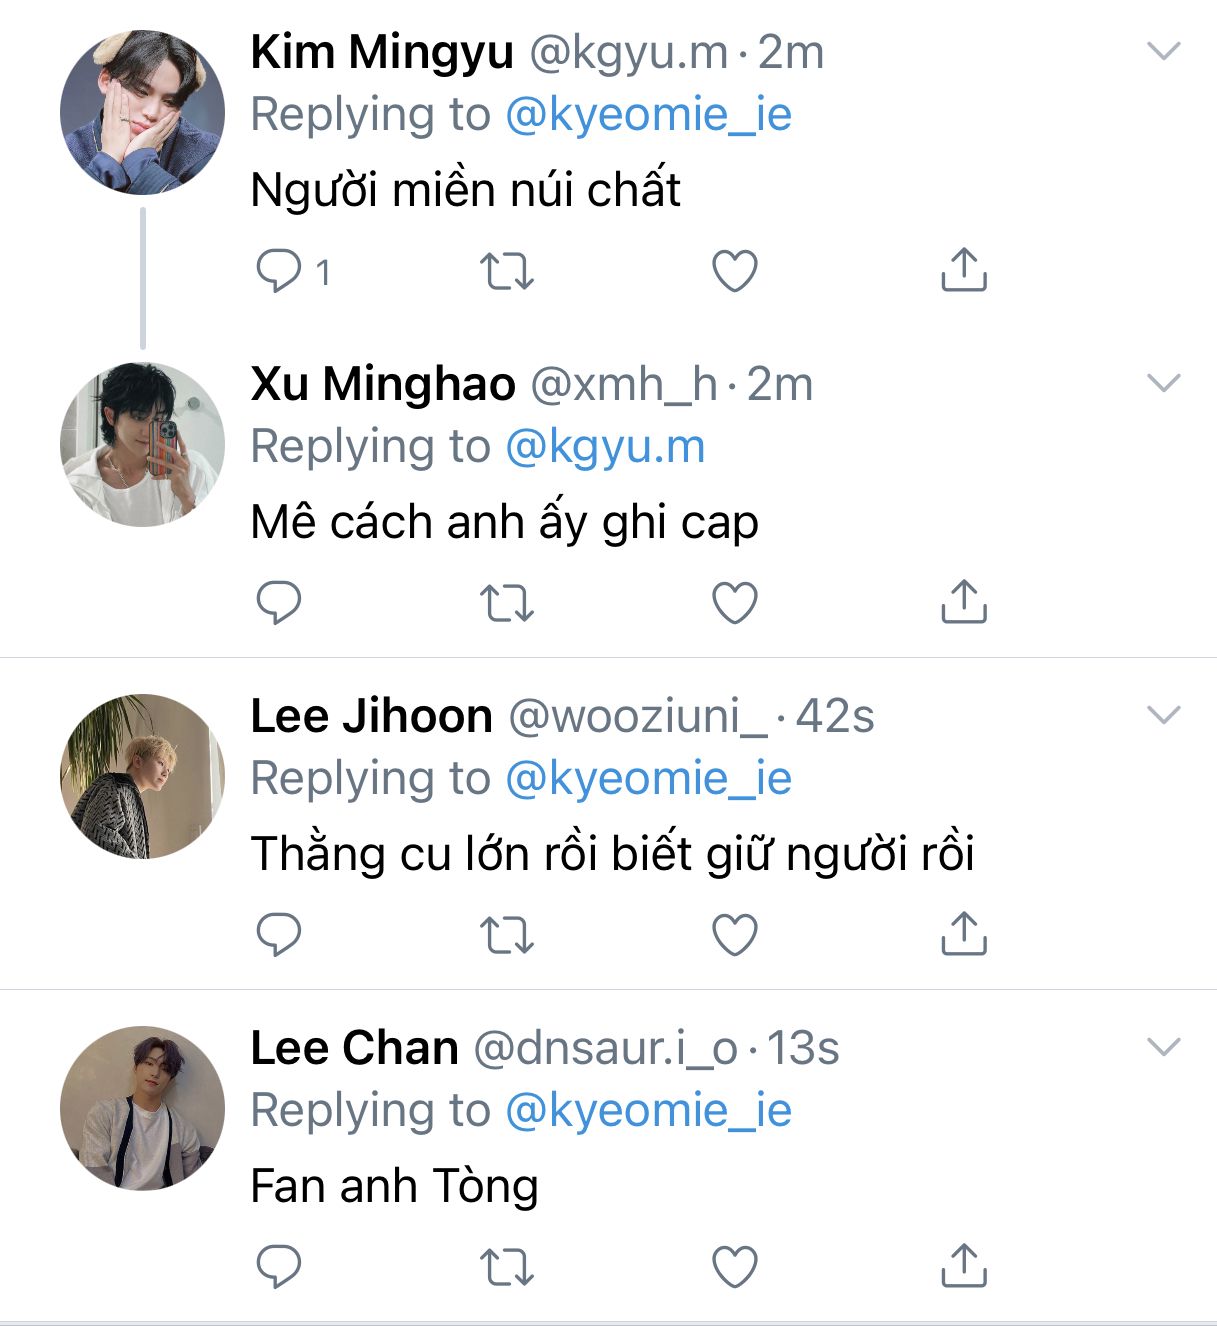
Task: Open Lee Jihoon's profile picture
Action: pyautogui.click(x=142, y=776)
